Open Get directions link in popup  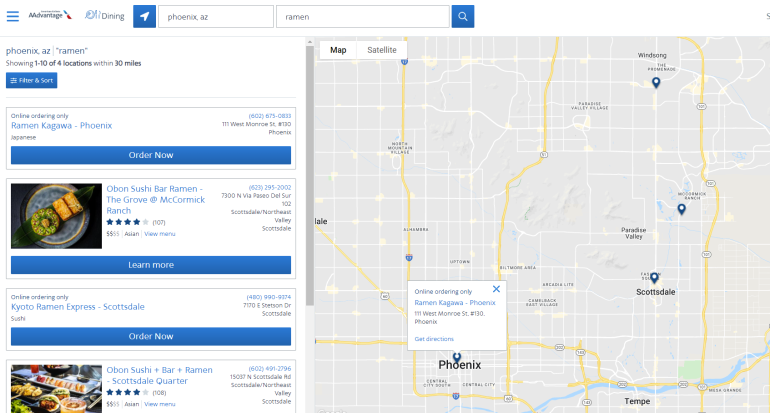[x=433, y=339]
